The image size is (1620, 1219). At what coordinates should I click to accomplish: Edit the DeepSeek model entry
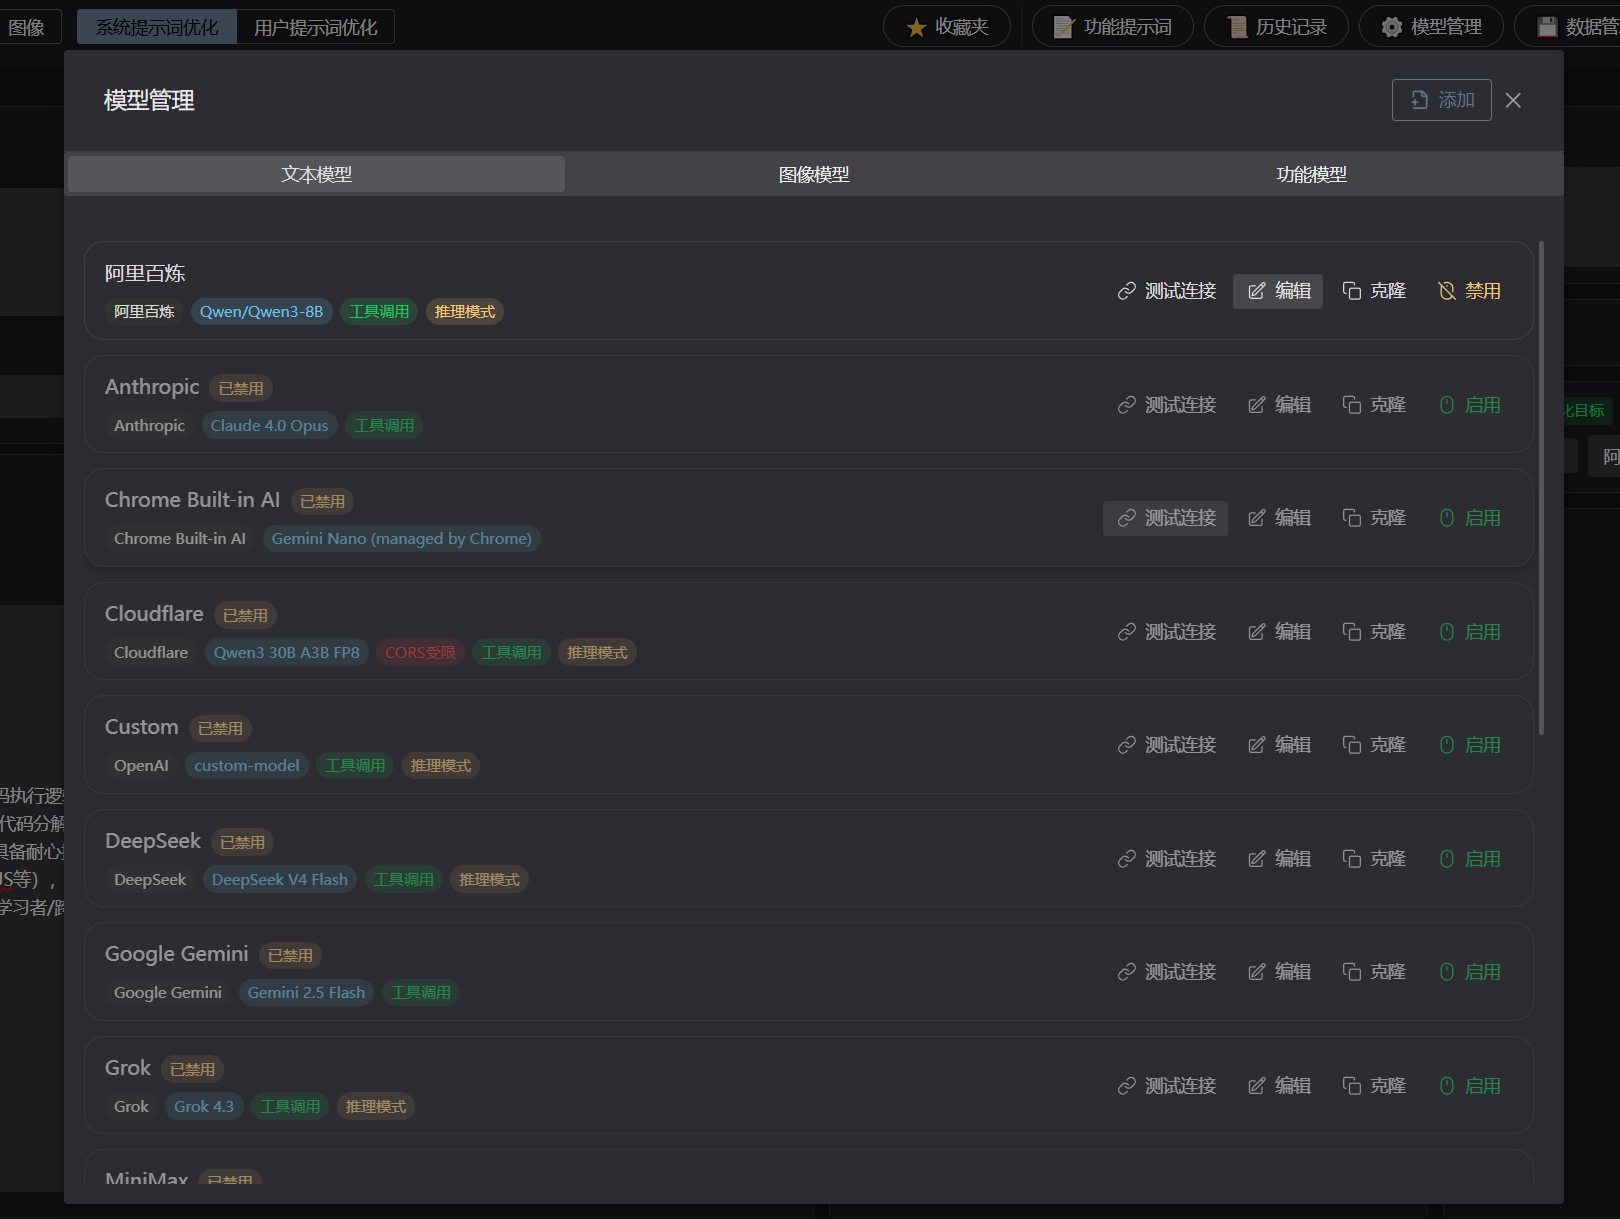pos(1278,859)
